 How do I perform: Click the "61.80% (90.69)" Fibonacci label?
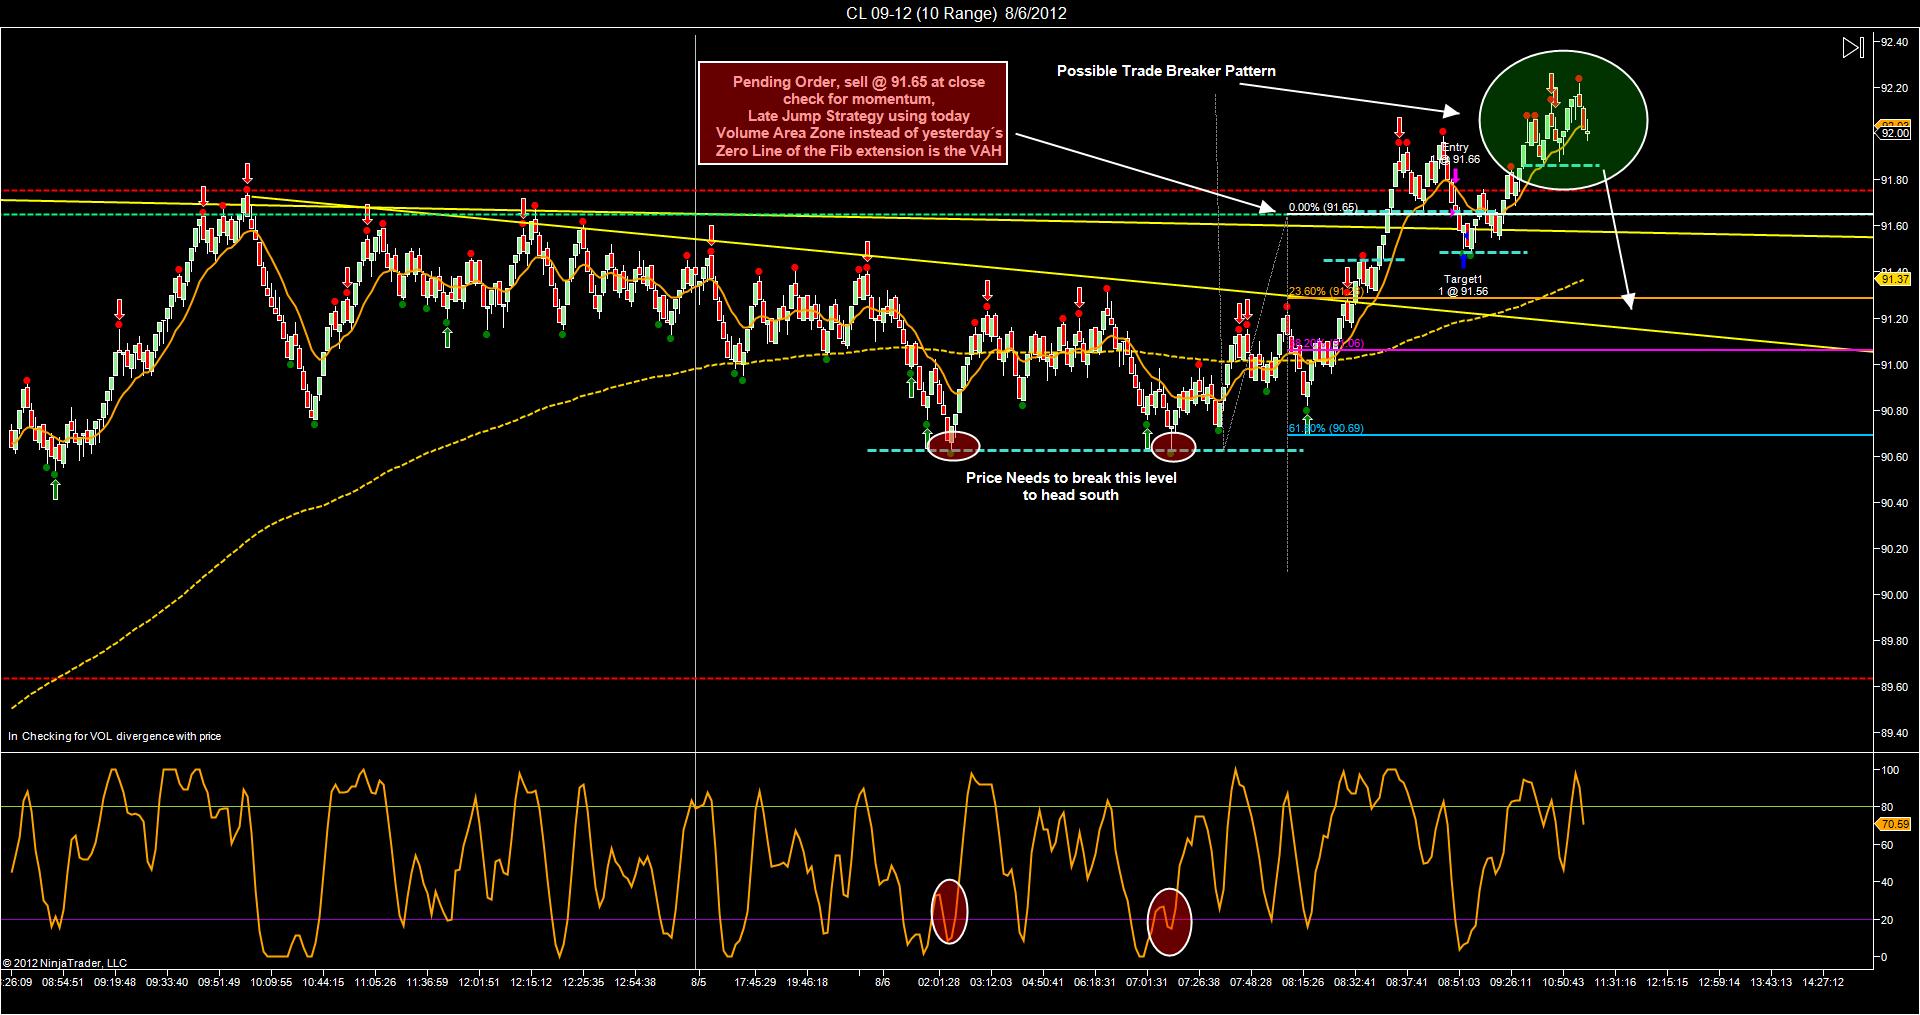pyautogui.click(x=1326, y=428)
